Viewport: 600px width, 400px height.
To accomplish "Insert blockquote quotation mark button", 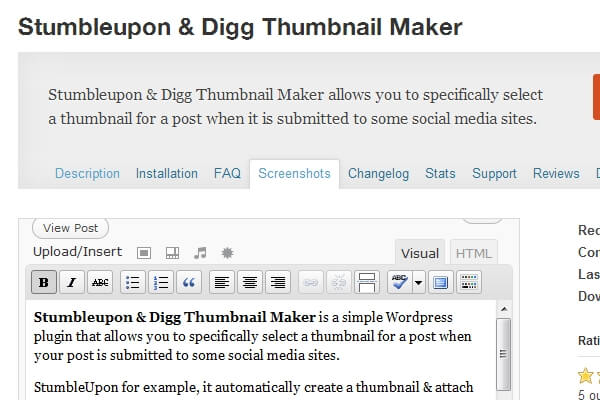I will [x=189, y=282].
